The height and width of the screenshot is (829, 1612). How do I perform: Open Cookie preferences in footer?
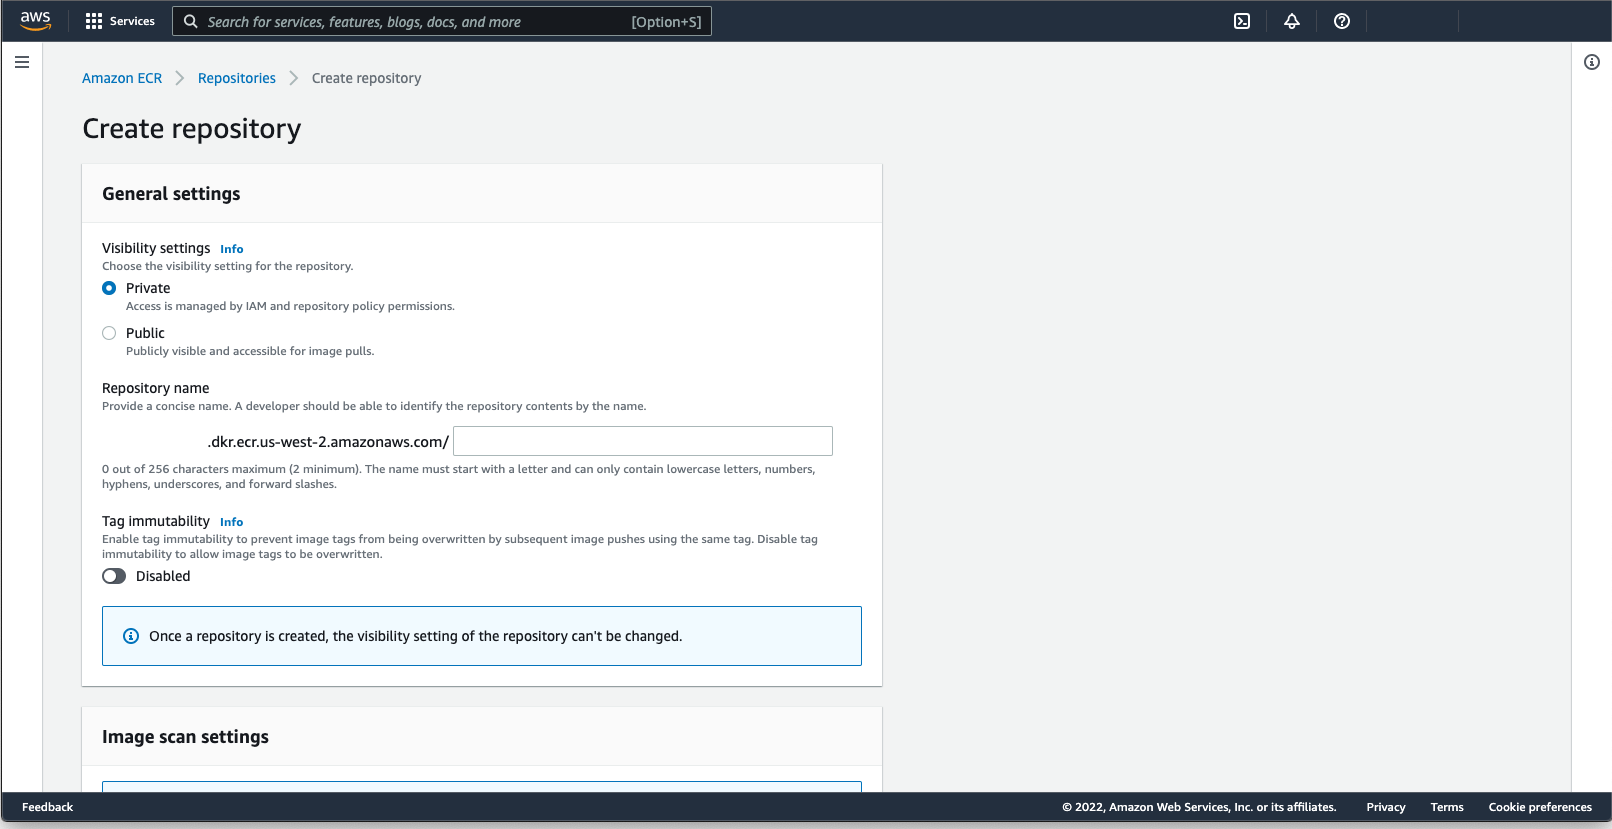[x=1540, y=807]
